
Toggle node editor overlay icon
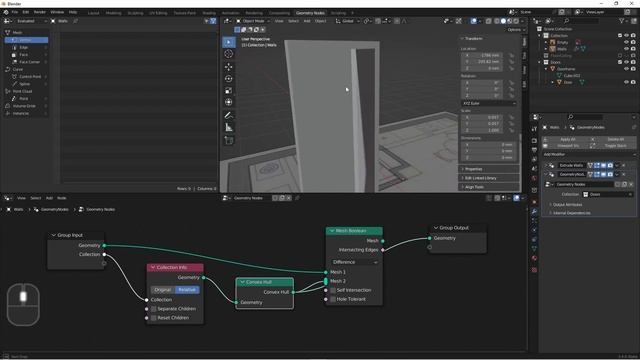point(516,198)
